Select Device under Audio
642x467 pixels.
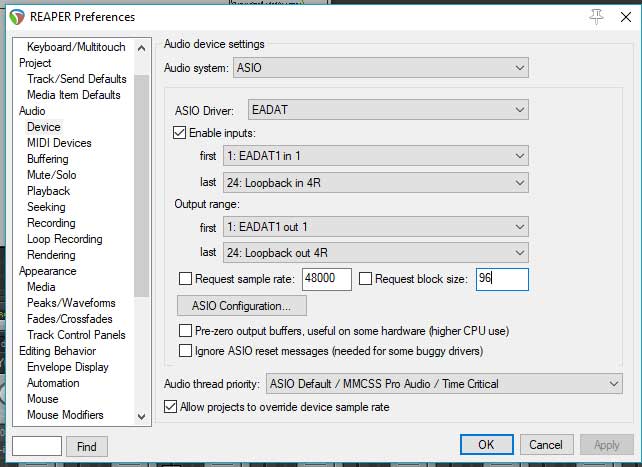click(44, 126)
